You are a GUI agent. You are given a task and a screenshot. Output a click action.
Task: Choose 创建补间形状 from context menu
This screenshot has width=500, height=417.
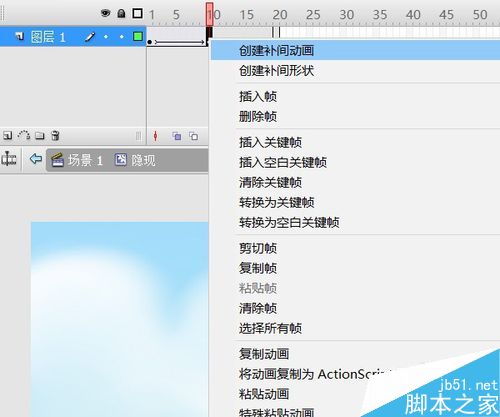click(x=355, y=70)
